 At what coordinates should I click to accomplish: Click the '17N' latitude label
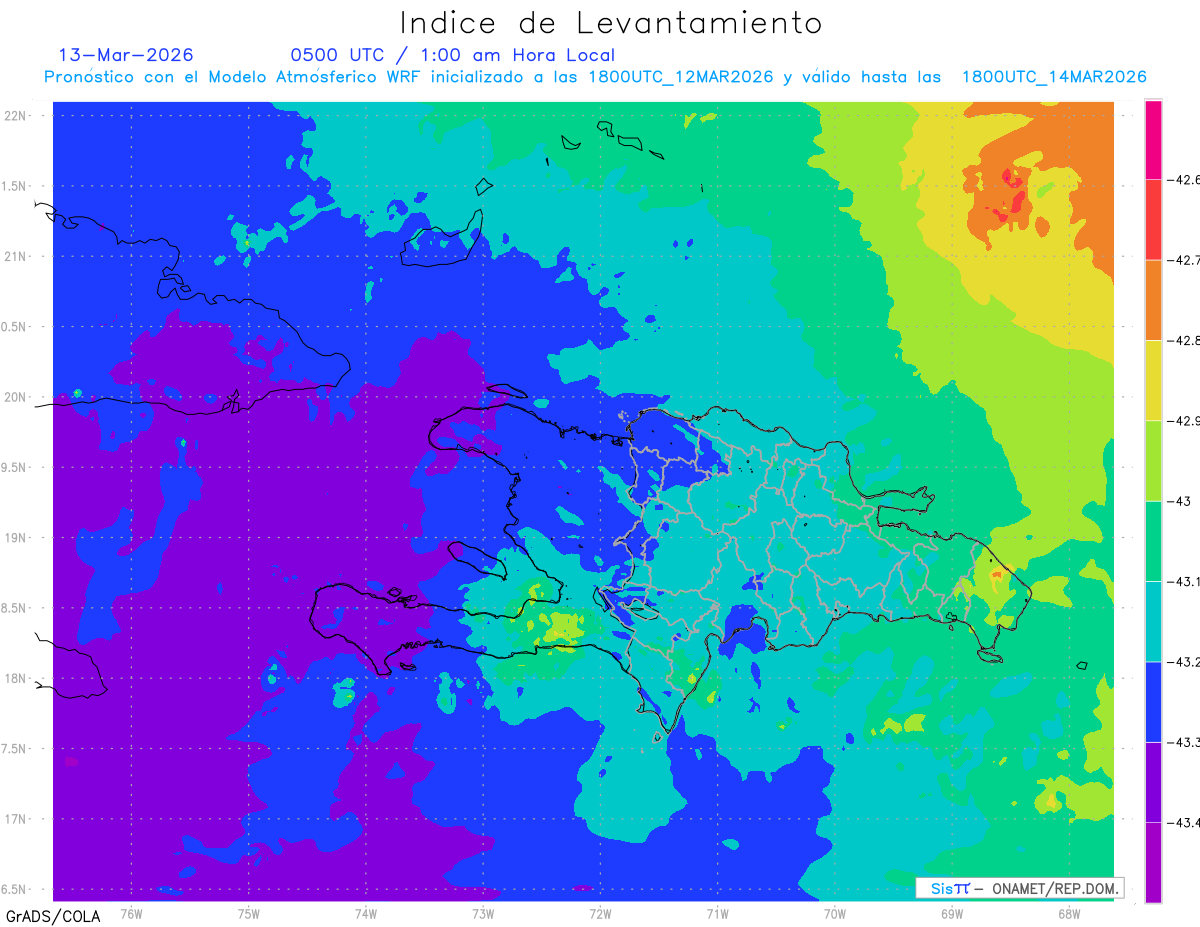tap(15, 819)
